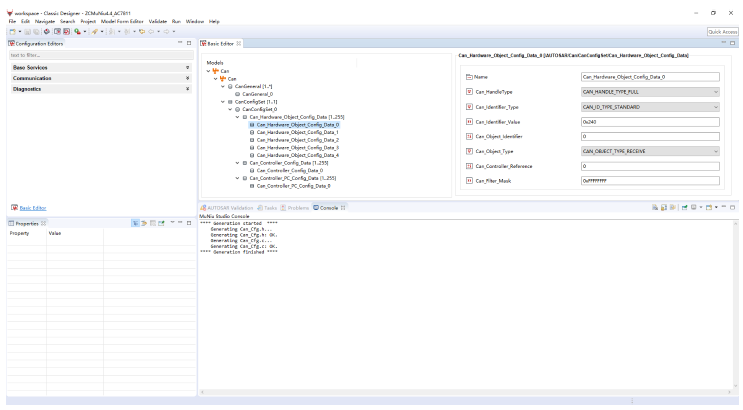Click the Quick Access field
The height and width of the screenshot is (410, 743).
722,32
